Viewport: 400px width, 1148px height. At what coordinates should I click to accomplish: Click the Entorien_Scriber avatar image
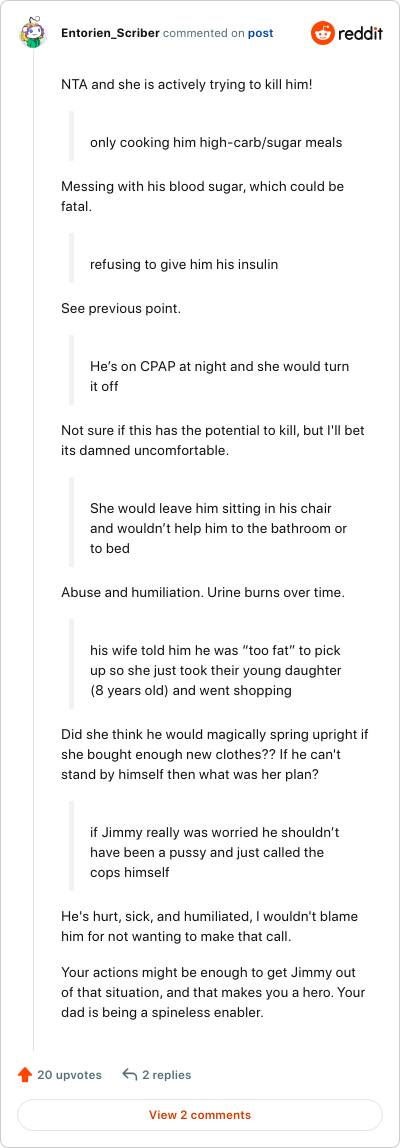pyautogui.click(x=33, y=34)
